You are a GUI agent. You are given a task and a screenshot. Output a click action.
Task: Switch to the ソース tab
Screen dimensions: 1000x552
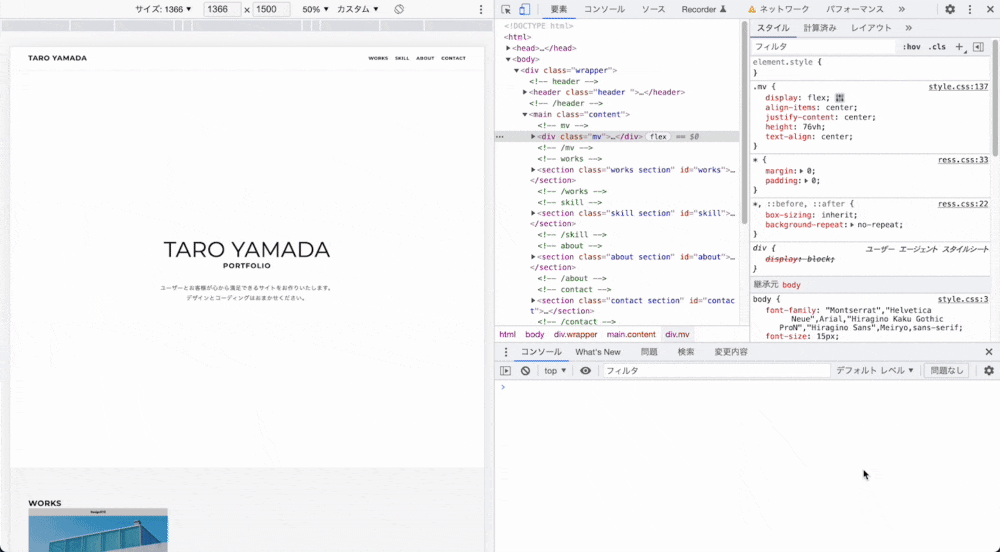pos(653,10)
